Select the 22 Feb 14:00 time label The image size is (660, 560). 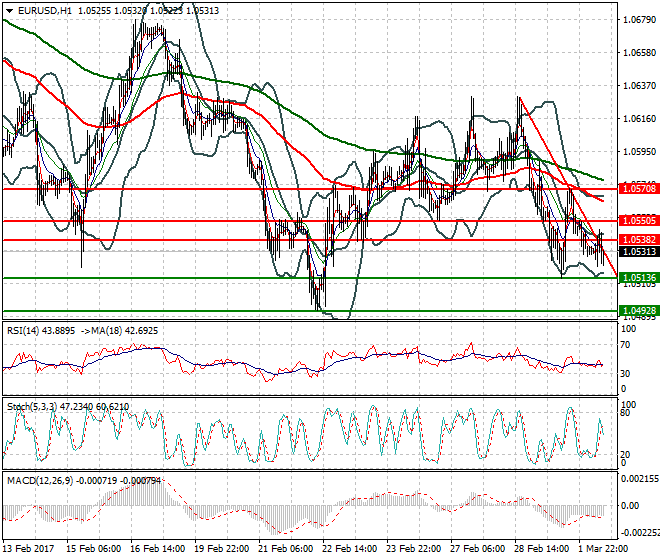(349, 549)
